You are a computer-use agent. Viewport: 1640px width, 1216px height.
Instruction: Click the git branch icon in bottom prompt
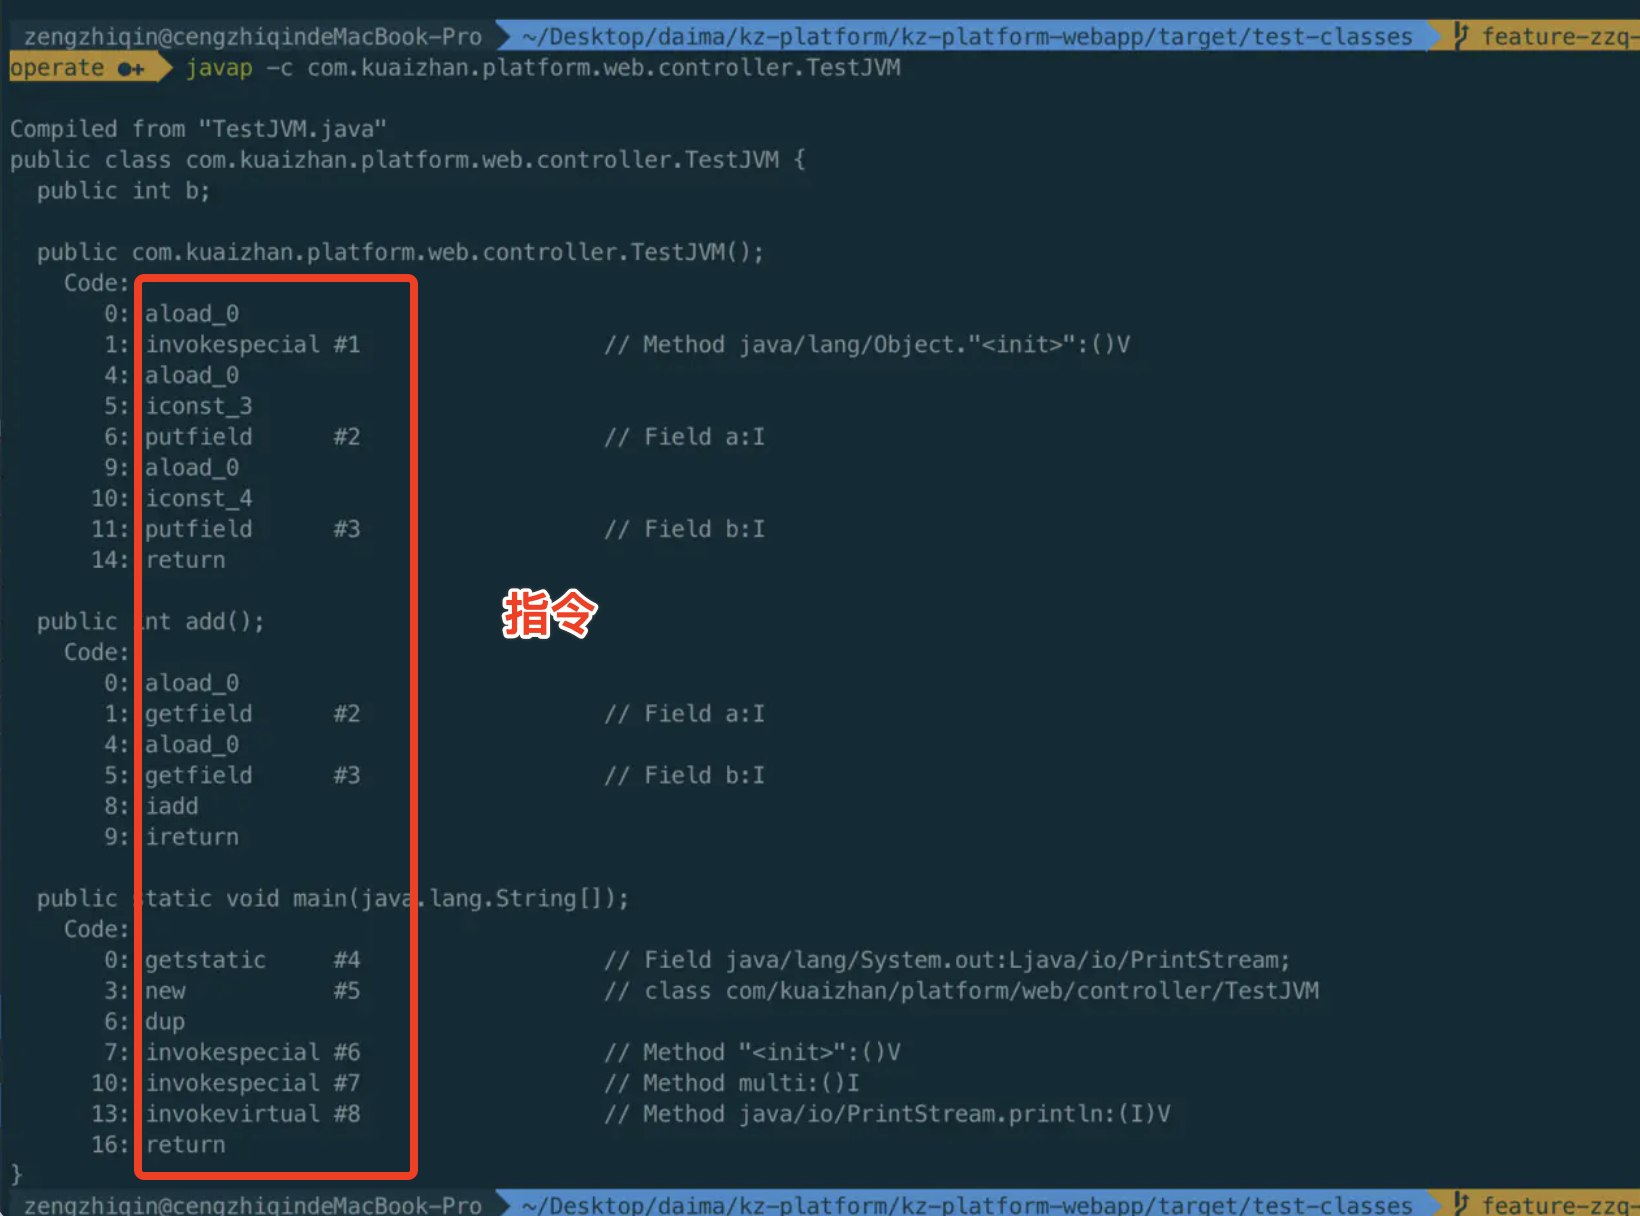tap(1461, 1203)
